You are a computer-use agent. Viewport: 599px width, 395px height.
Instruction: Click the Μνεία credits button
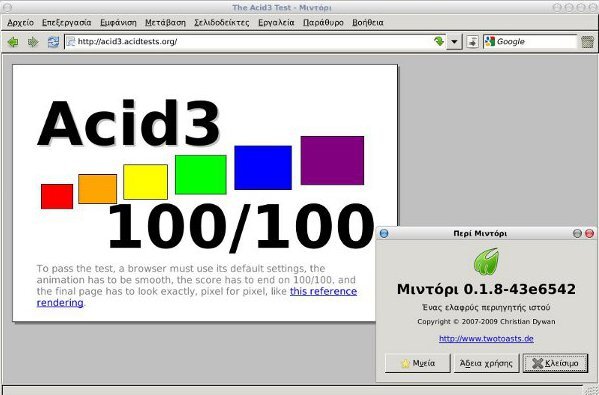pyautogui.click(x=418, y=363)
